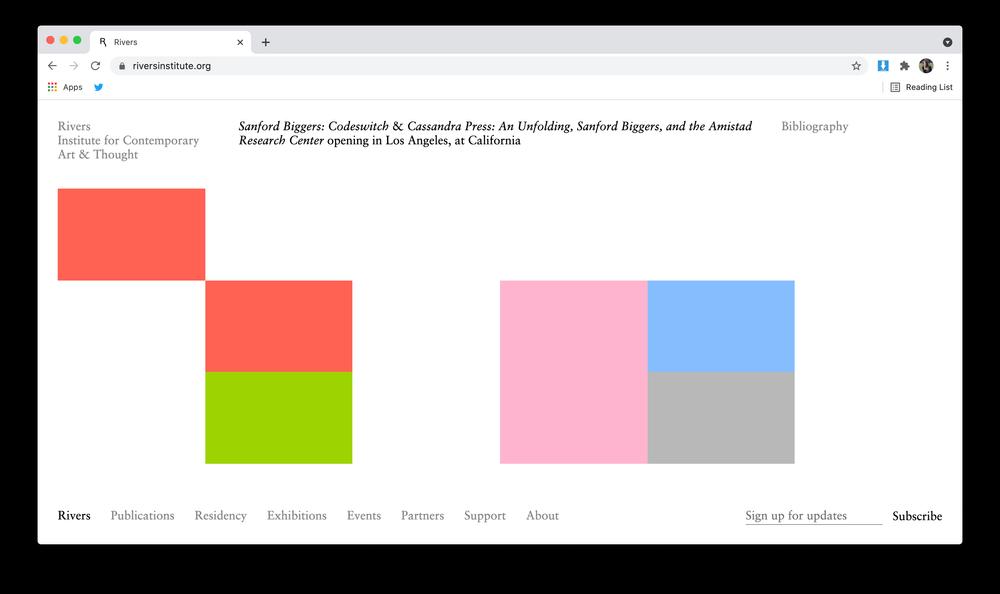Focus the Sign up for updates field
This screenshot has width=1000, height=594.
[x=813, y=516]
